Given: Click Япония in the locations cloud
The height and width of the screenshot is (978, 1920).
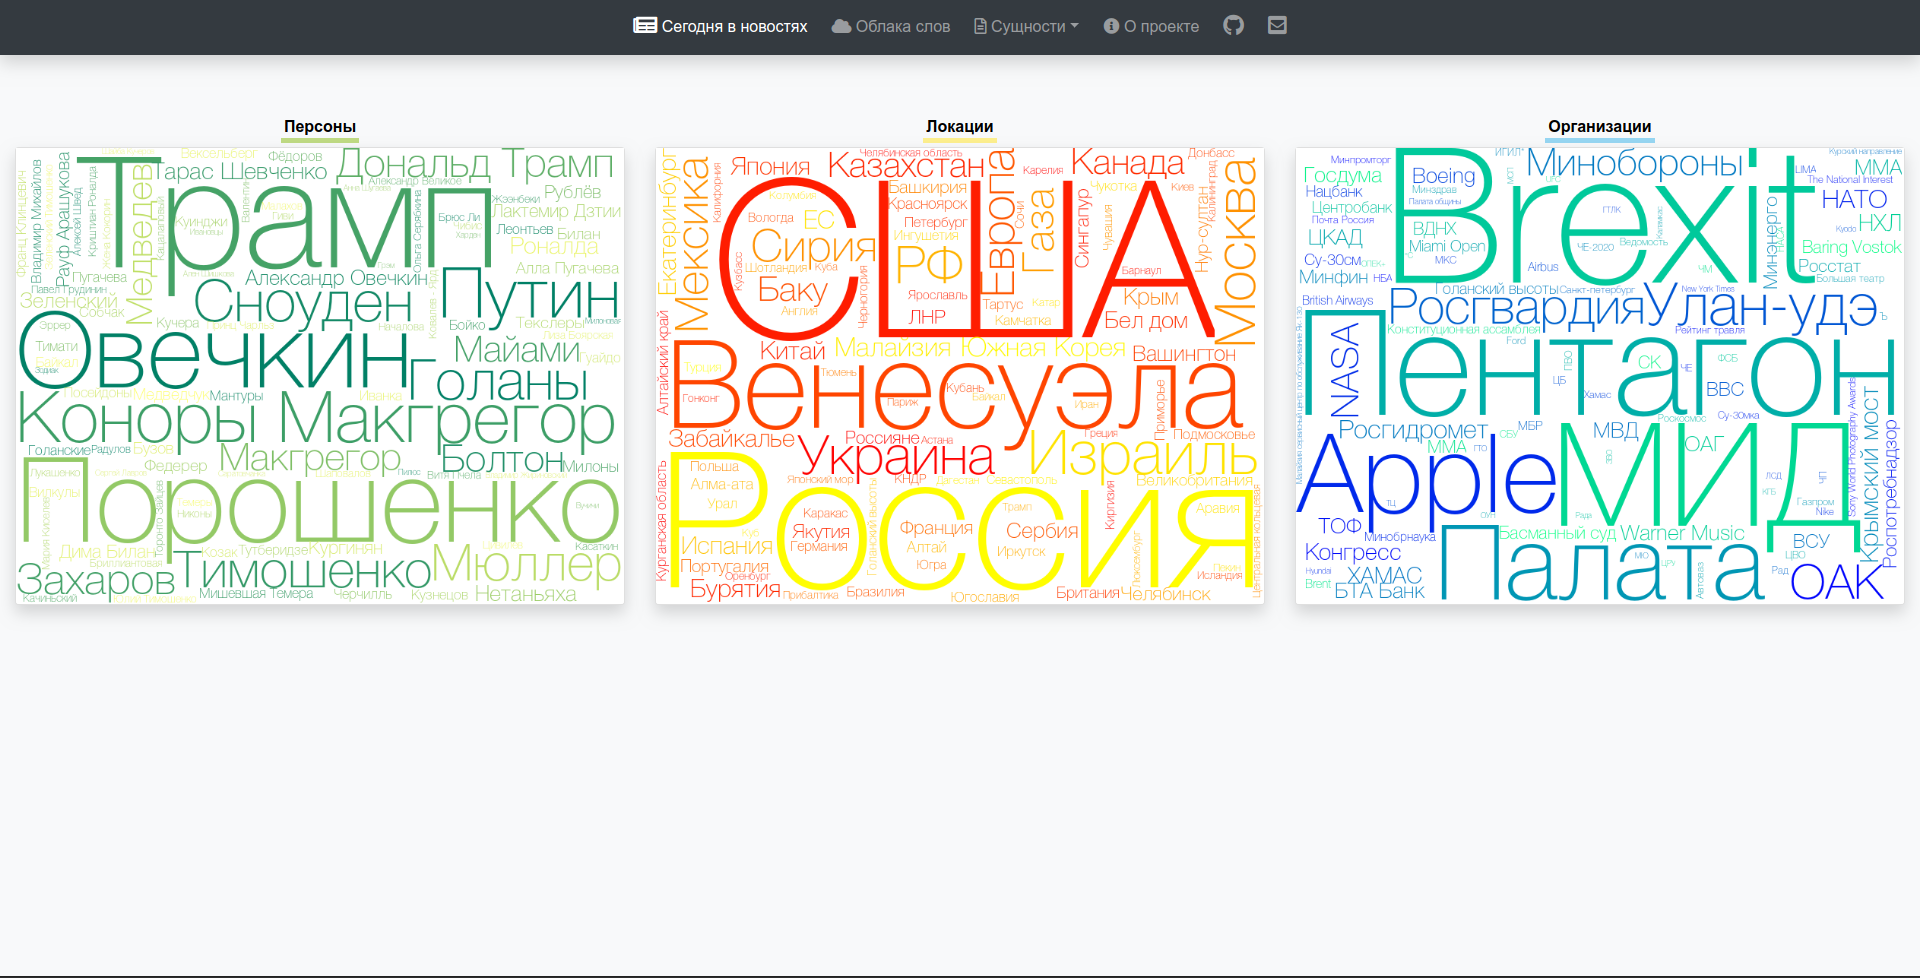Looking at the screenshot, I should coord(770,166).
